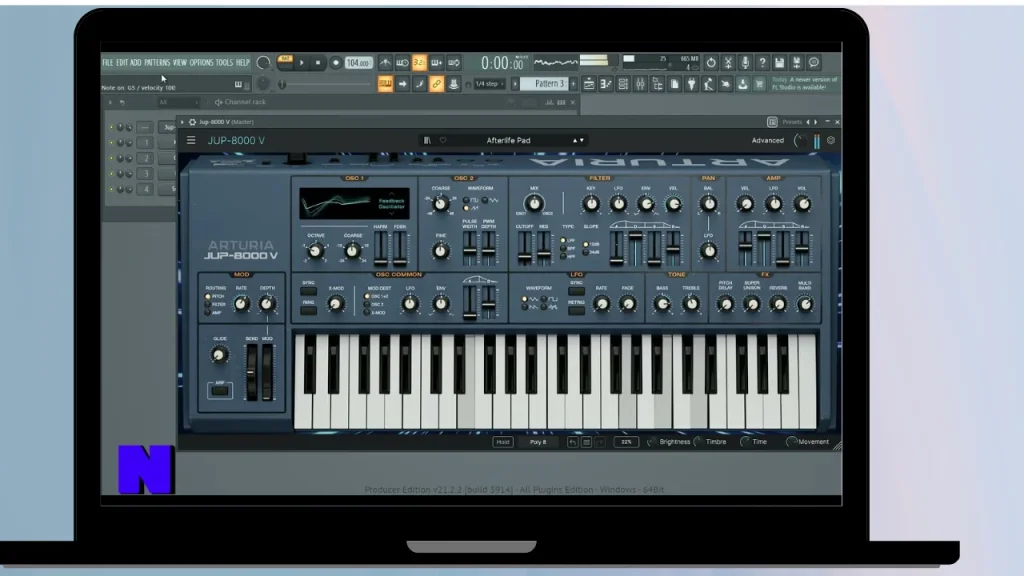
Task: Click the filter RES slider
Action: point(543,248)
